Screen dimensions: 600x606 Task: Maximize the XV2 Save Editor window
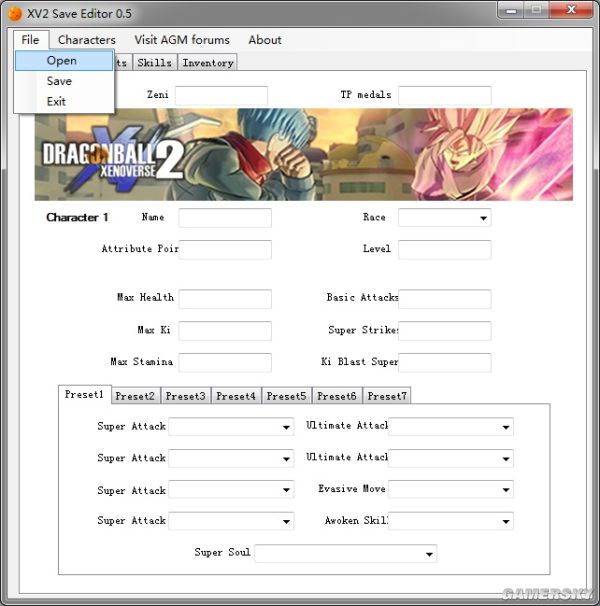tap(536, 10)
